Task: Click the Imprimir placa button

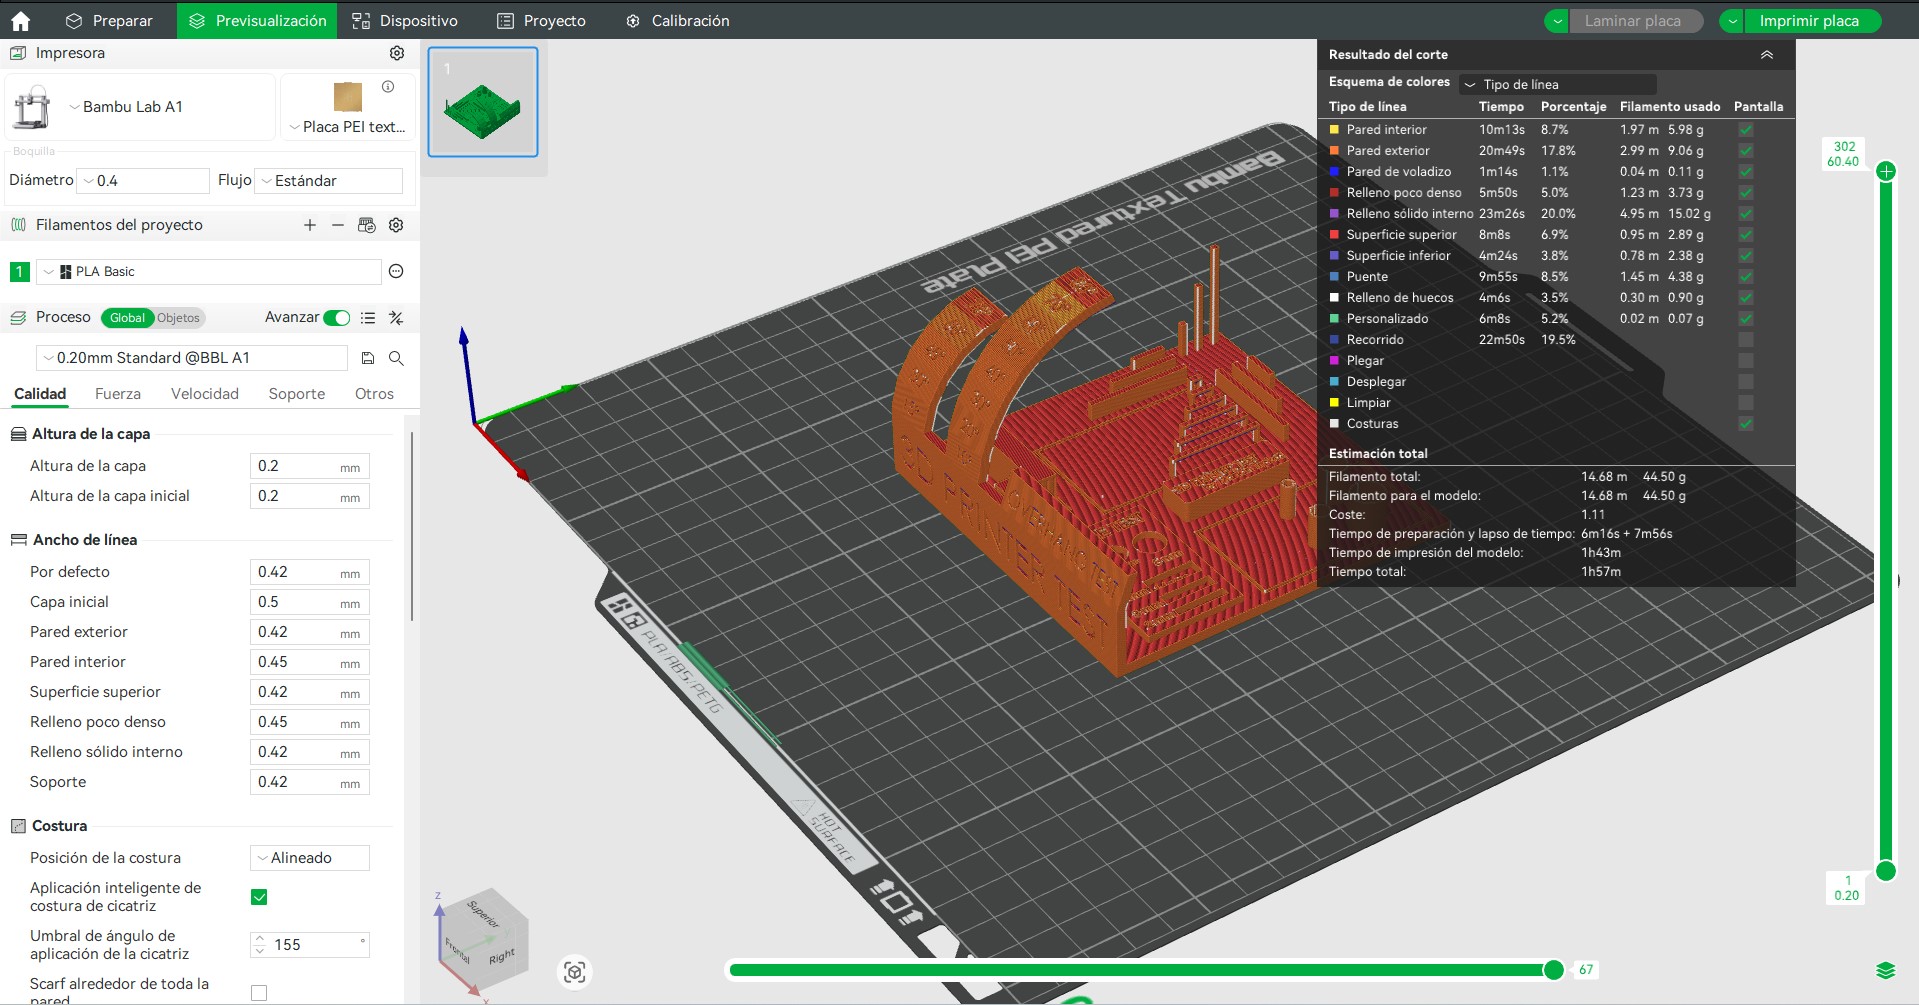Action: (1808, 21)
